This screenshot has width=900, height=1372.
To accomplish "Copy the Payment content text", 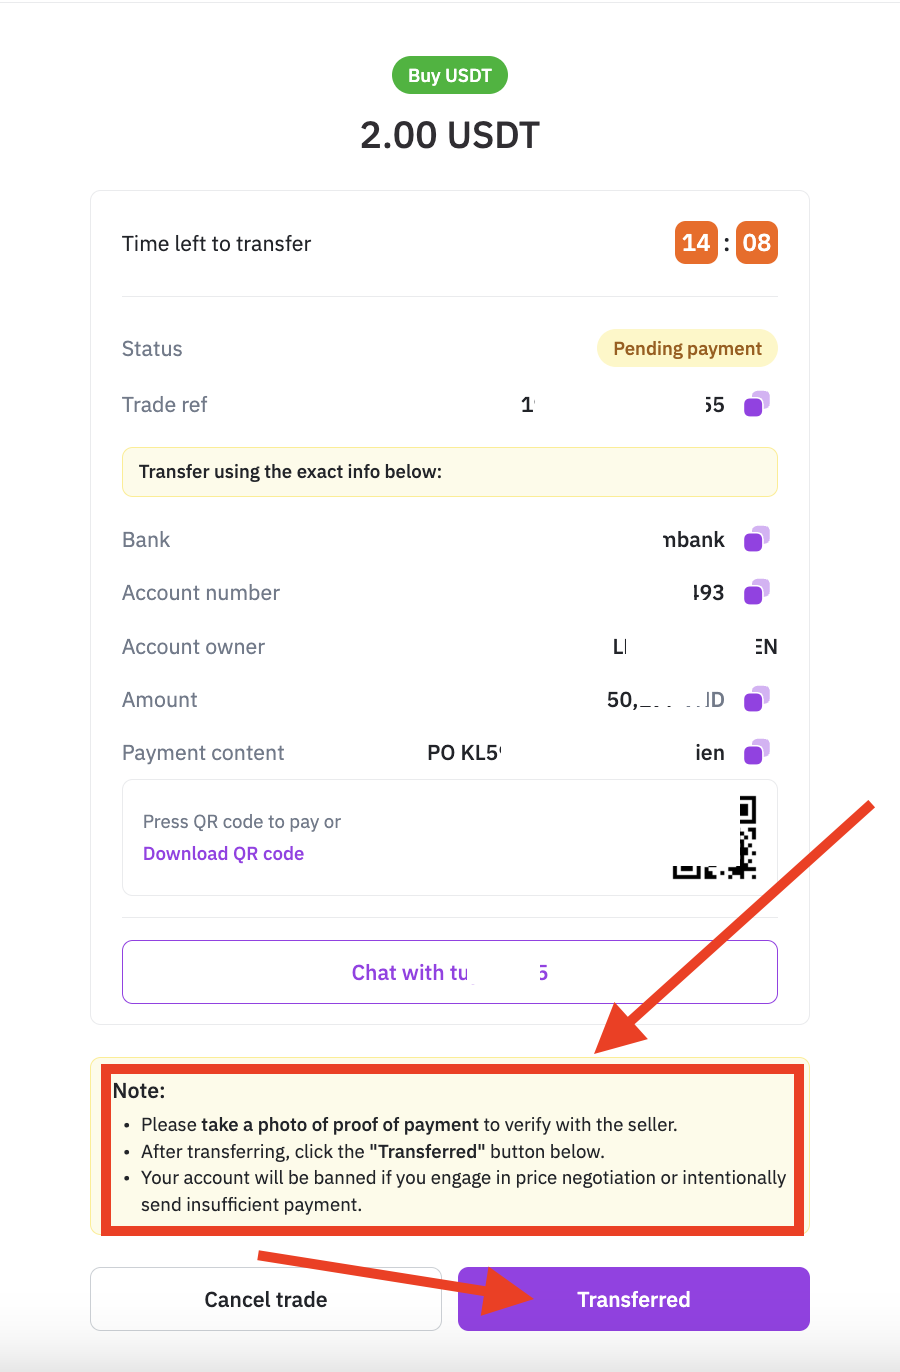I will (756, 753).
